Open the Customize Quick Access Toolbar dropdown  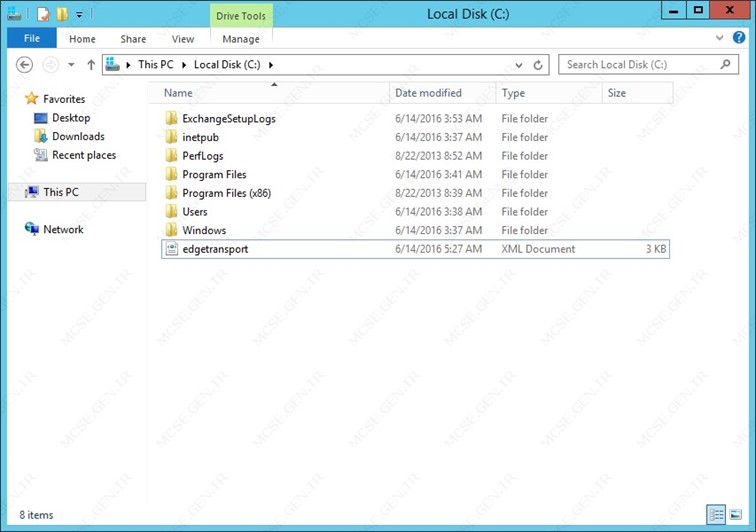[79, 15]
